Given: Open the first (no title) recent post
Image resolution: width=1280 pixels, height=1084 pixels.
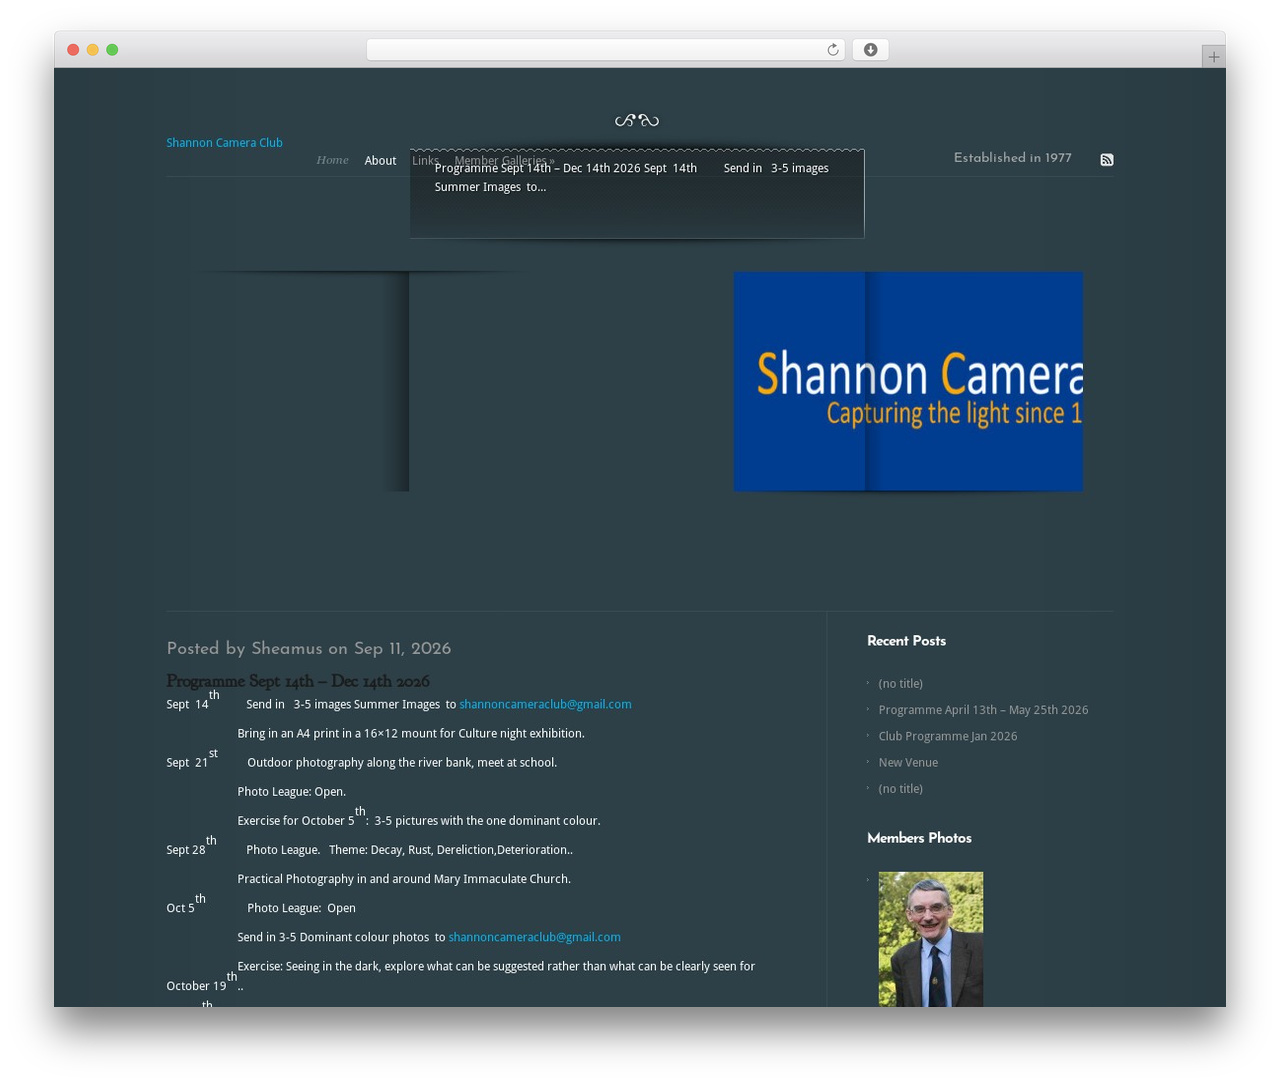Looking at the screenshot, I should coord(900,684).
